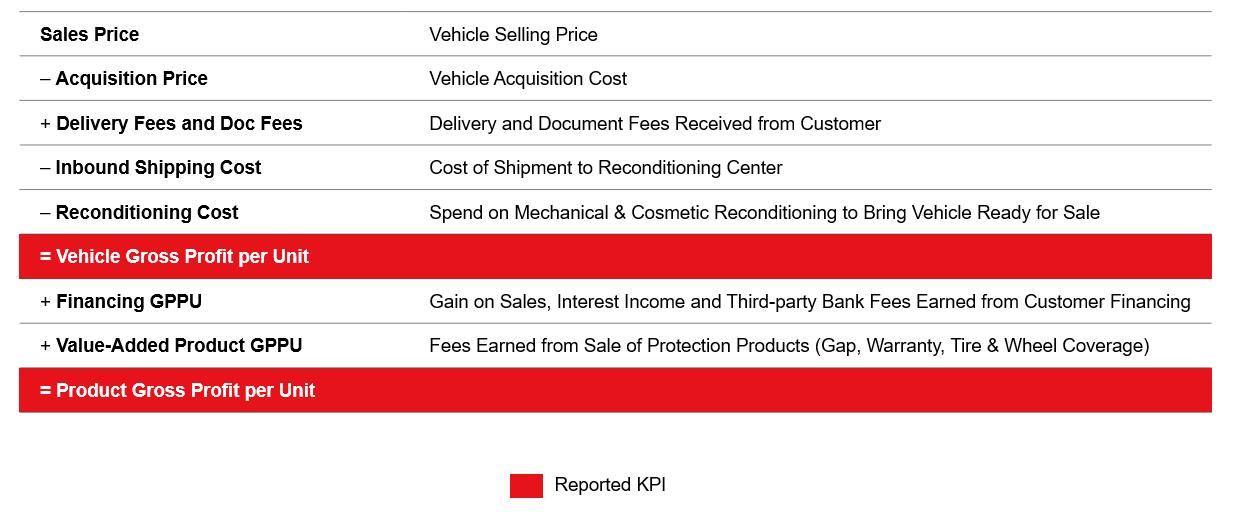The width and height of the screenshot is (1241, 512).
Task: Select Cost of Shipment to Reconditioning Center
Action: 606,168
